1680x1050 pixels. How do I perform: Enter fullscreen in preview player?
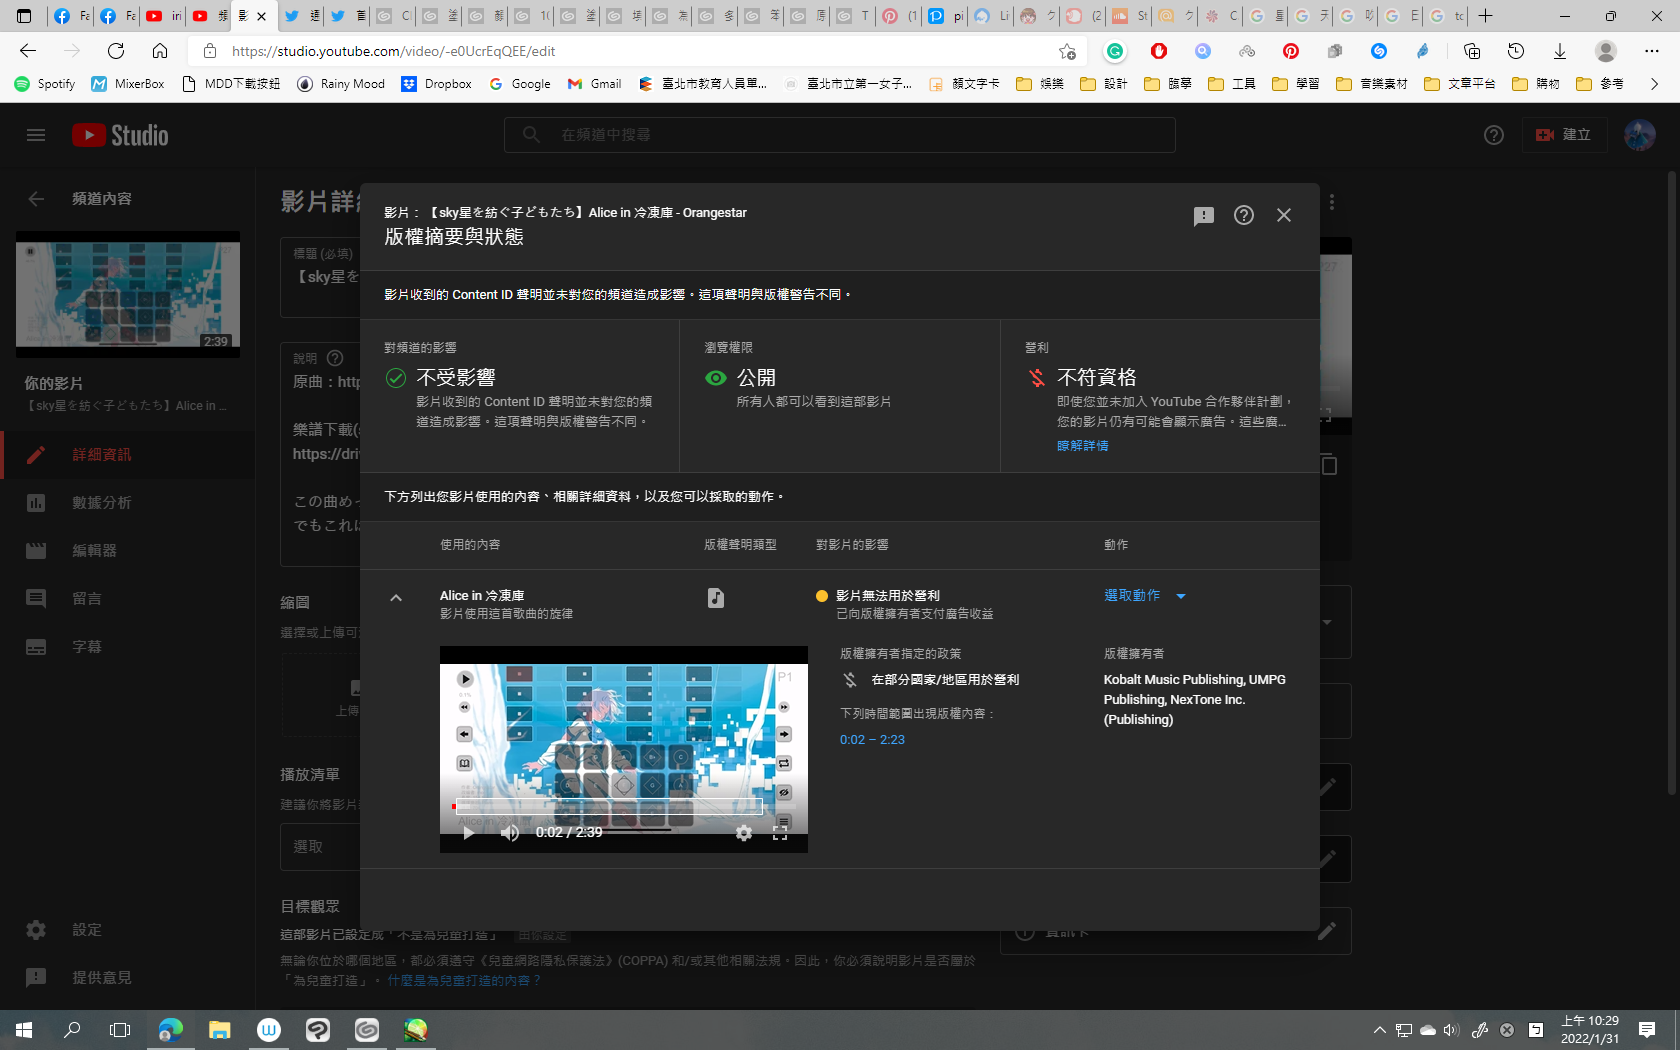tap(780, 832)
